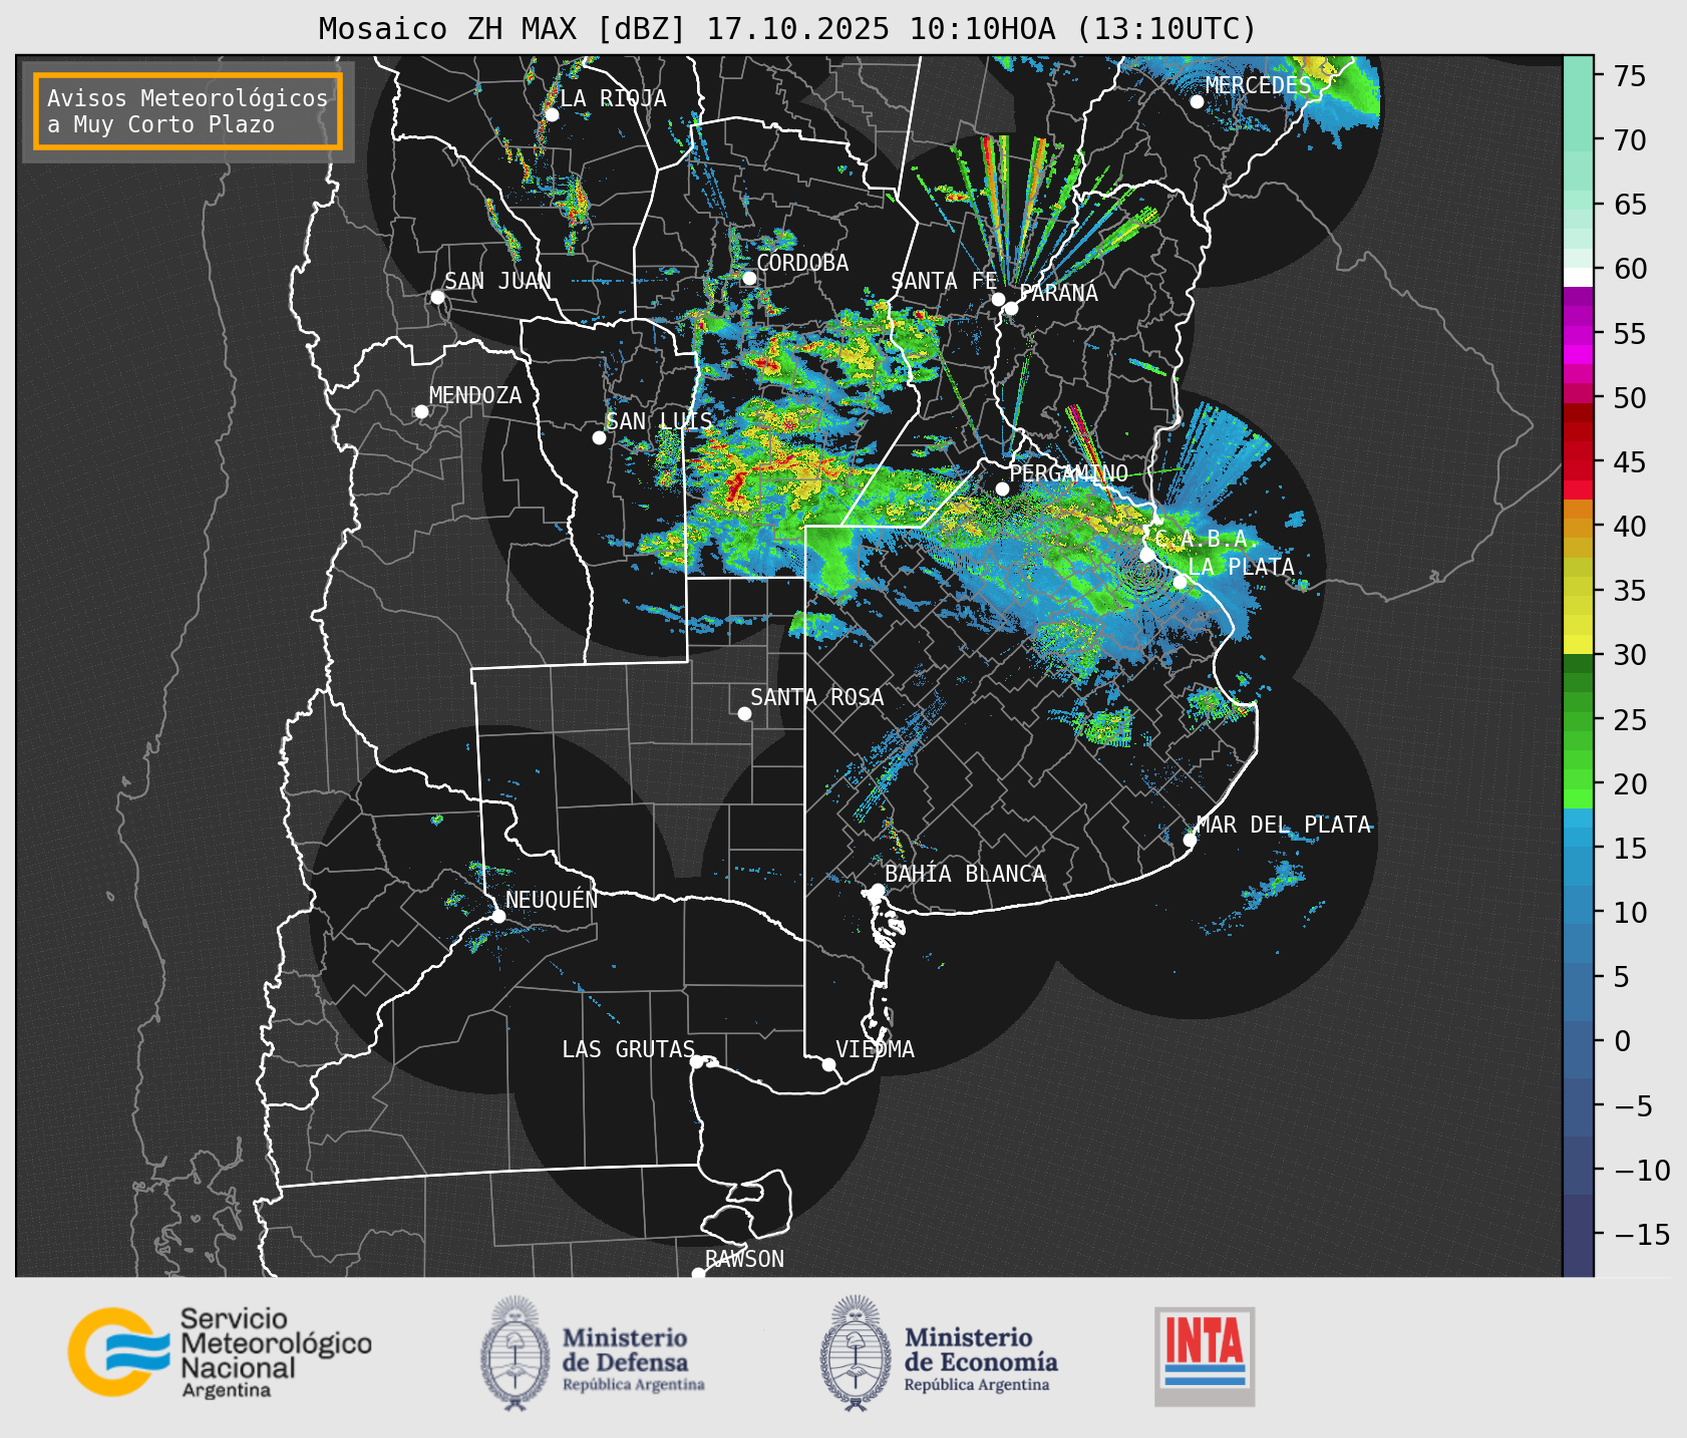The image size is (1687, 1438).
Task: Click the Mar del Plata marker dot
Action: point(1189,840)
